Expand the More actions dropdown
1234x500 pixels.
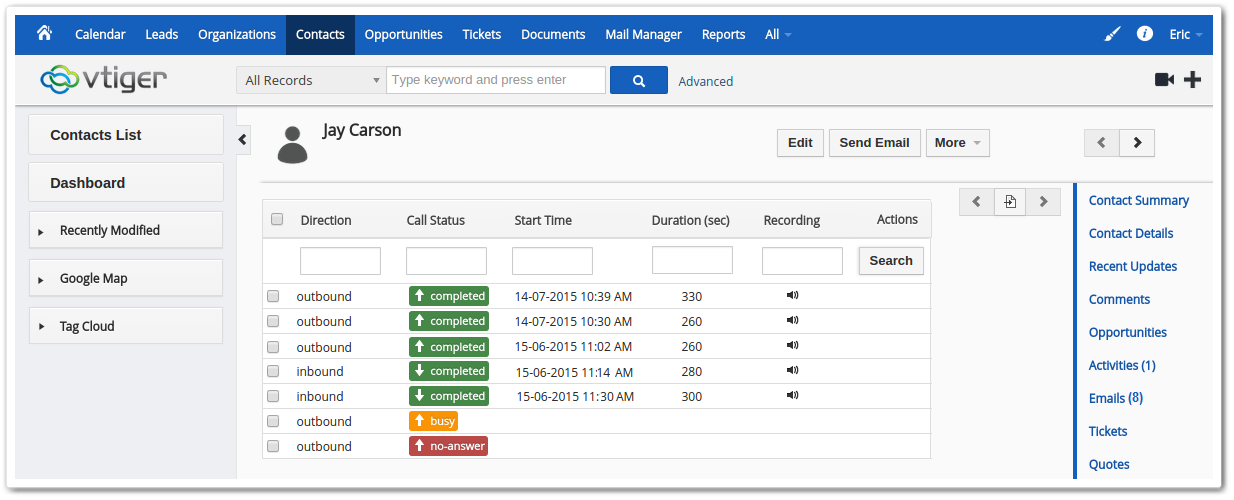[x=957, y=143]
